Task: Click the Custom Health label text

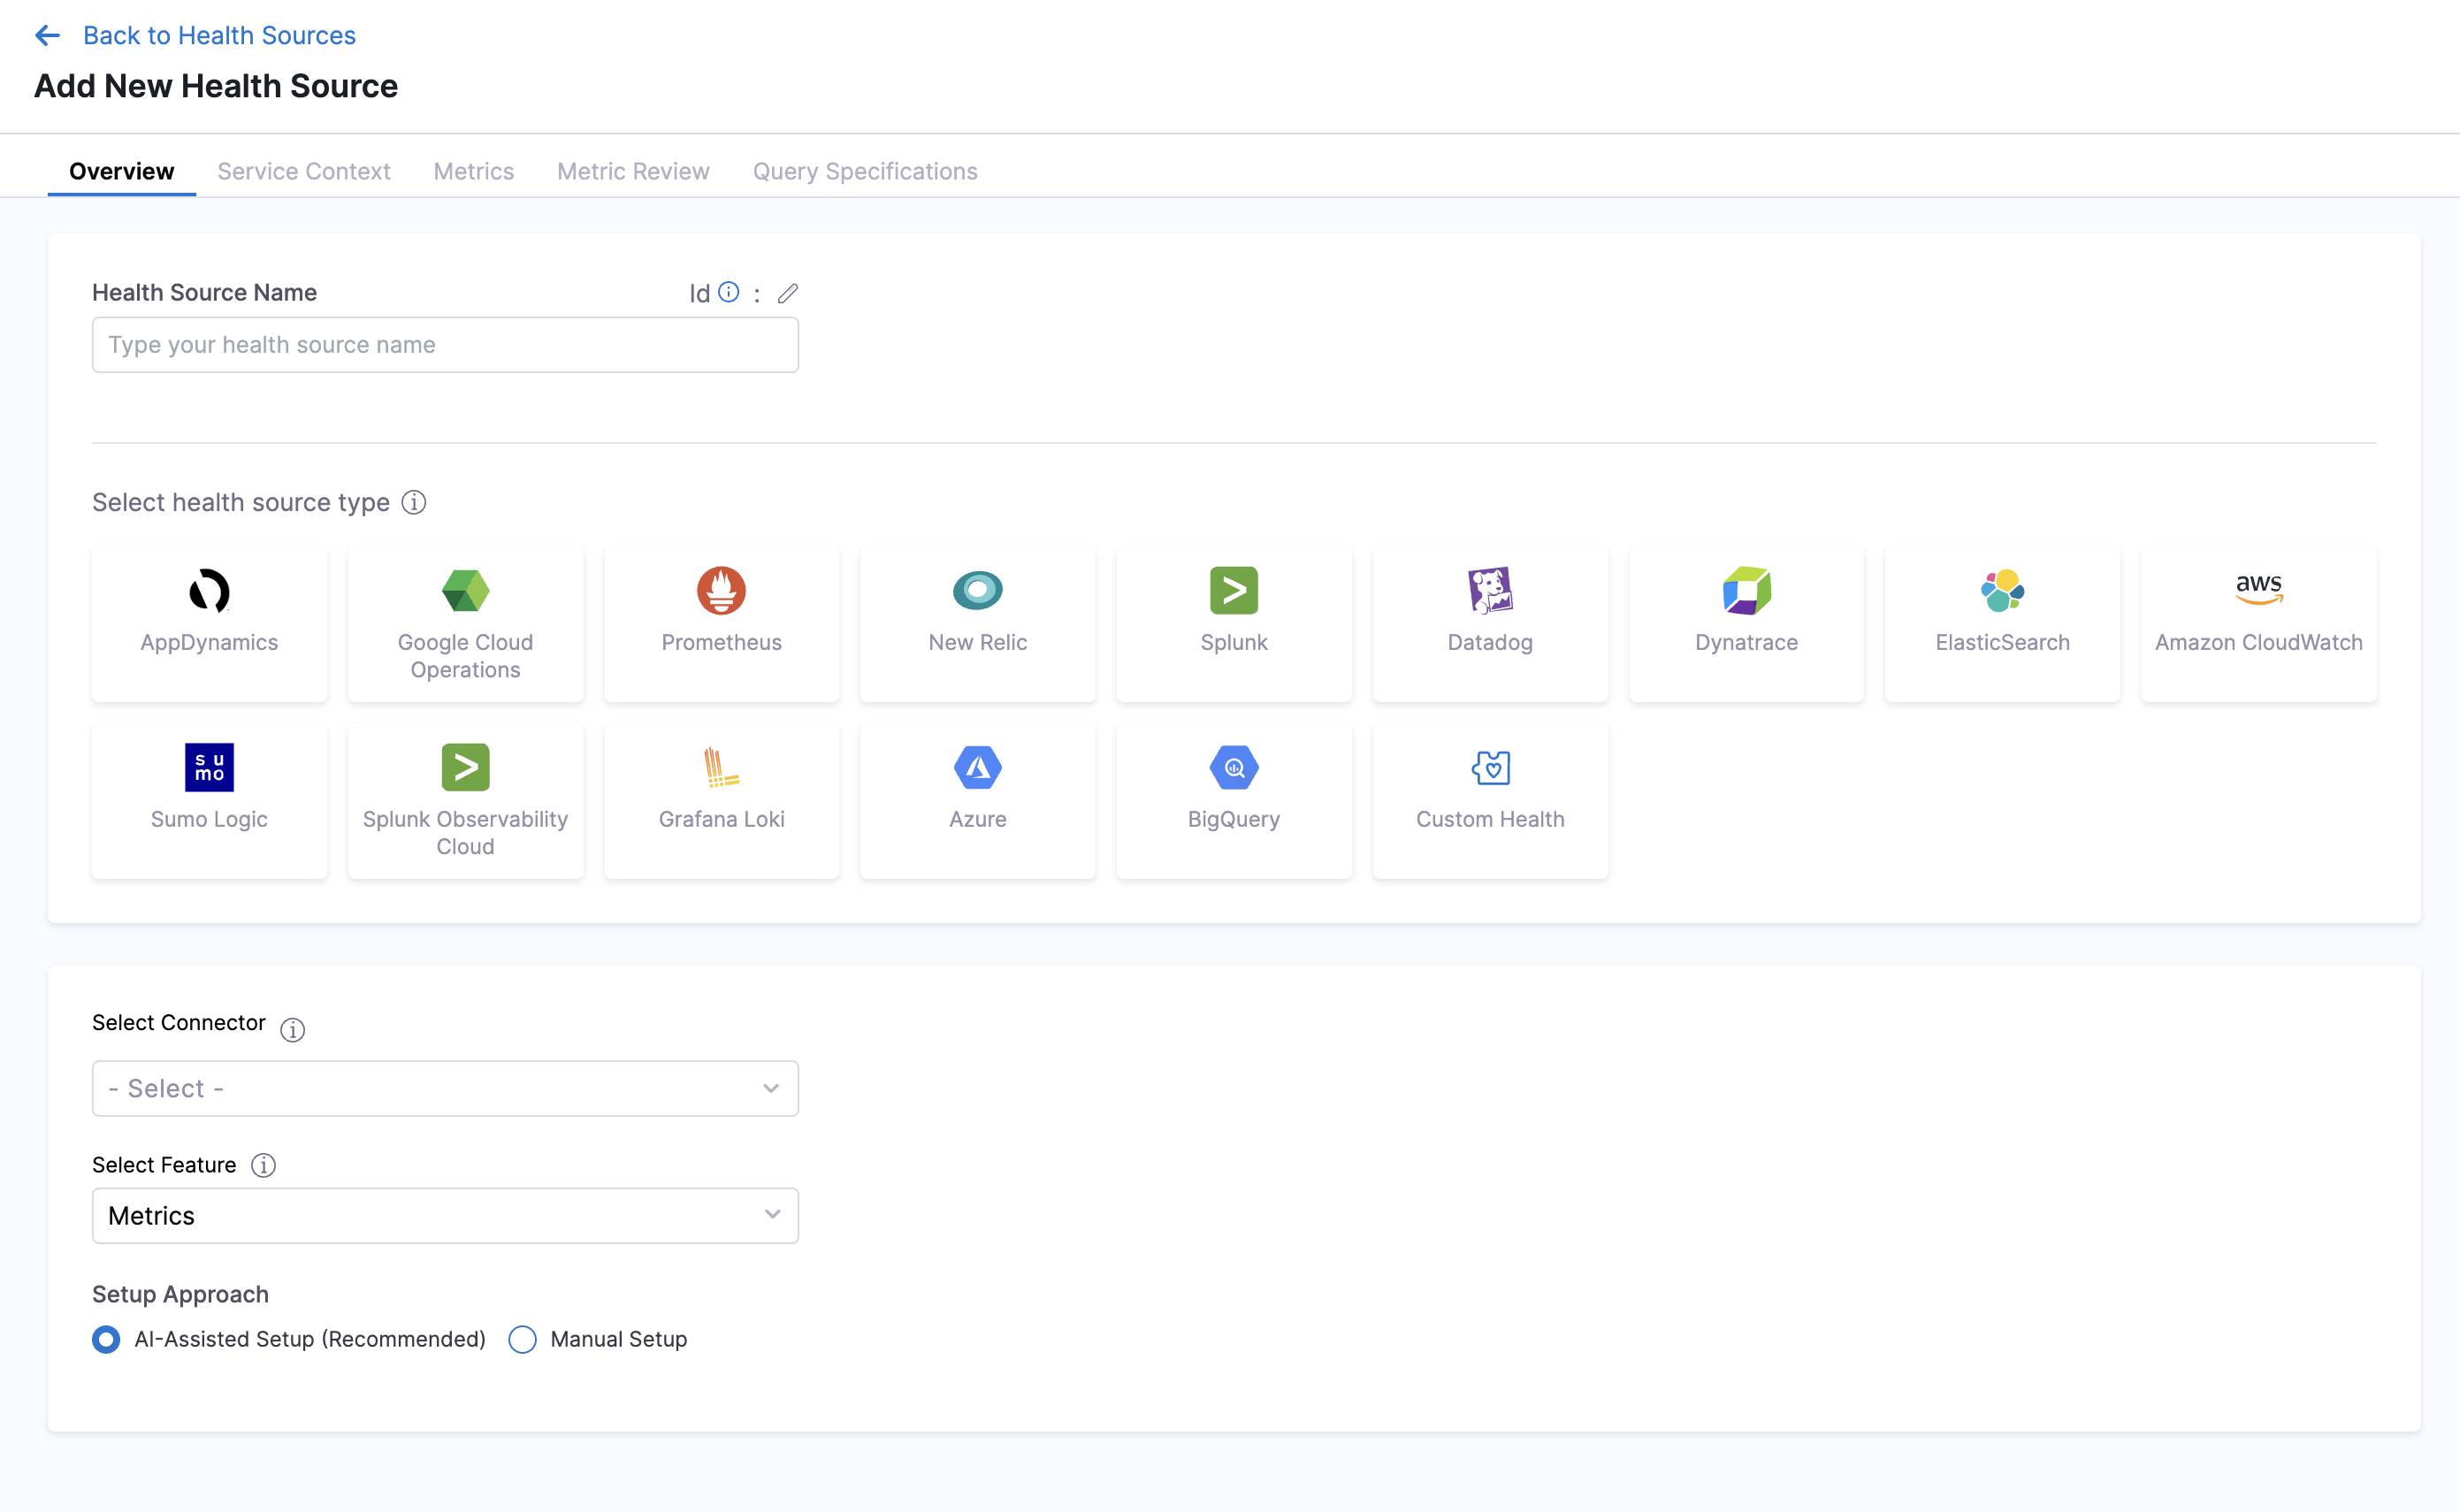Action: tap(1490, 819)
